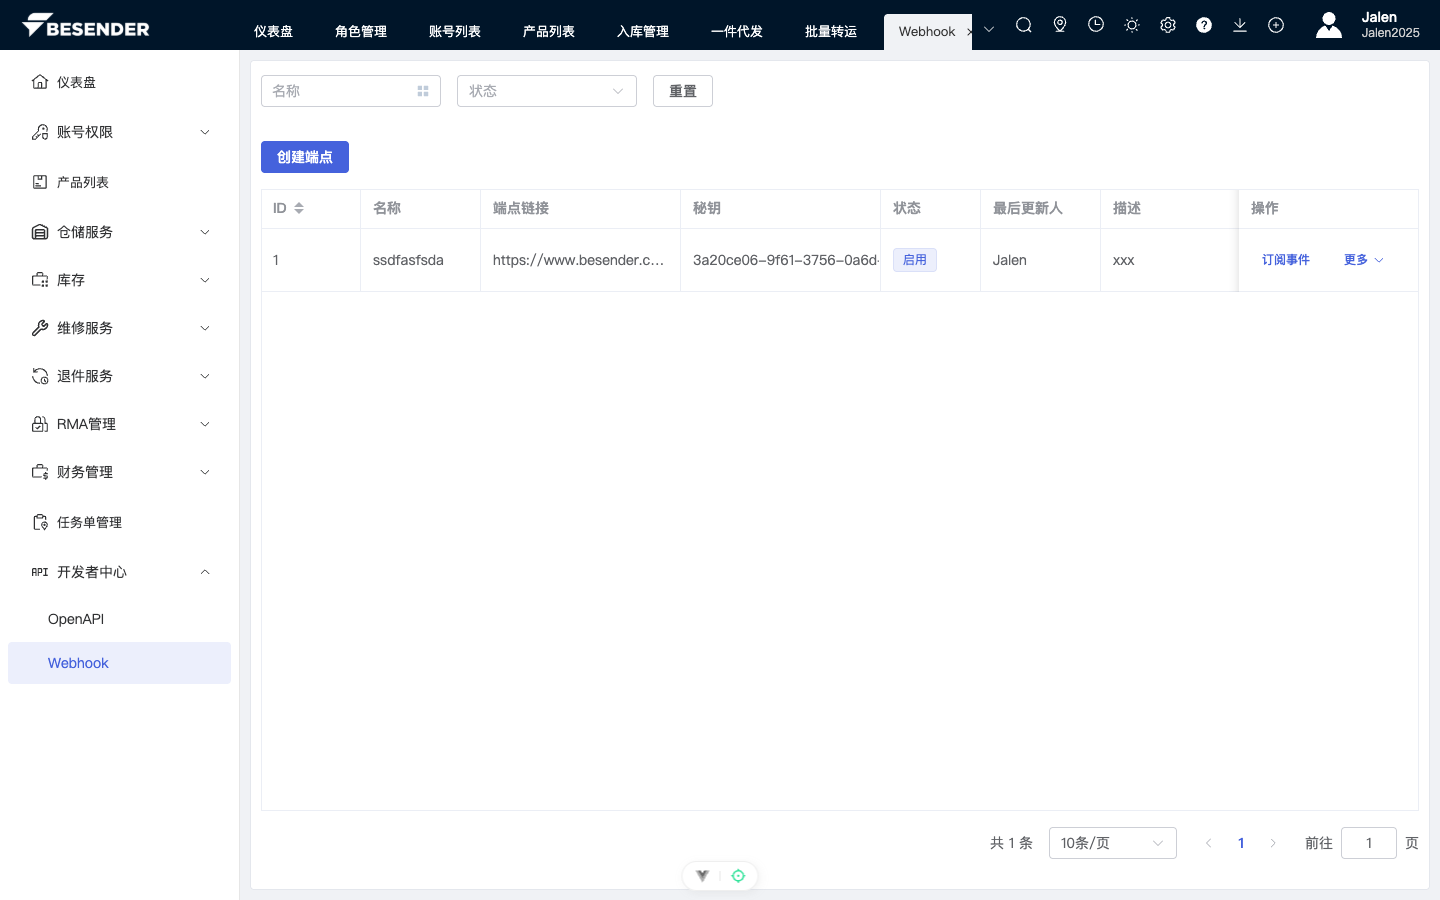
Task: Expand RMA管理 sidebar menu
Action: pyautogui.click(x=120, y=424)
